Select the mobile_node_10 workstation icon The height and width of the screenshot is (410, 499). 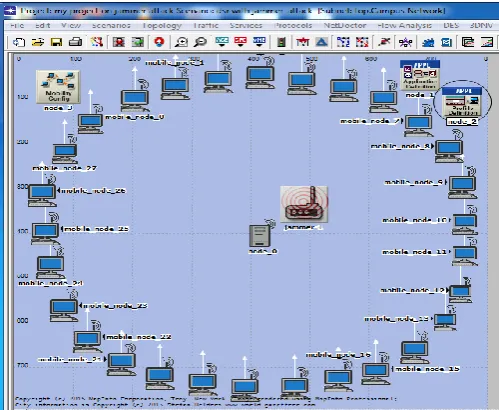pyautogui.click(x=465, y=224)
